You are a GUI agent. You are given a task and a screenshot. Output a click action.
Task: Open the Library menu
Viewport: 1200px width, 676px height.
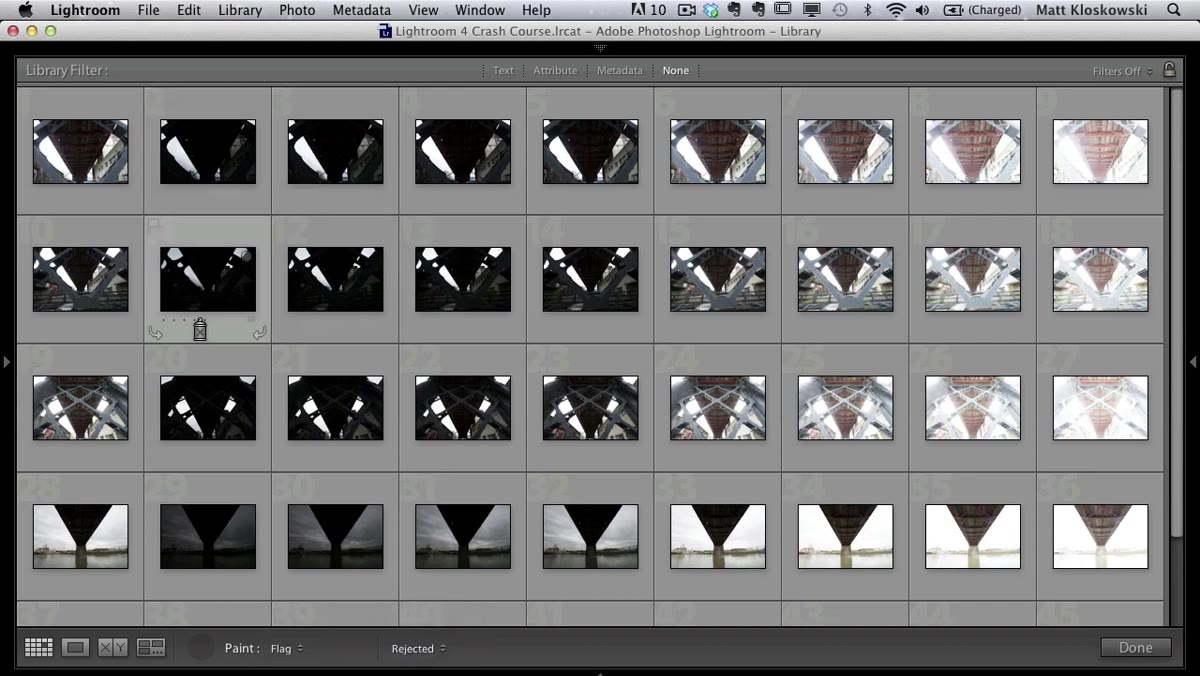(x=240, y=10)
